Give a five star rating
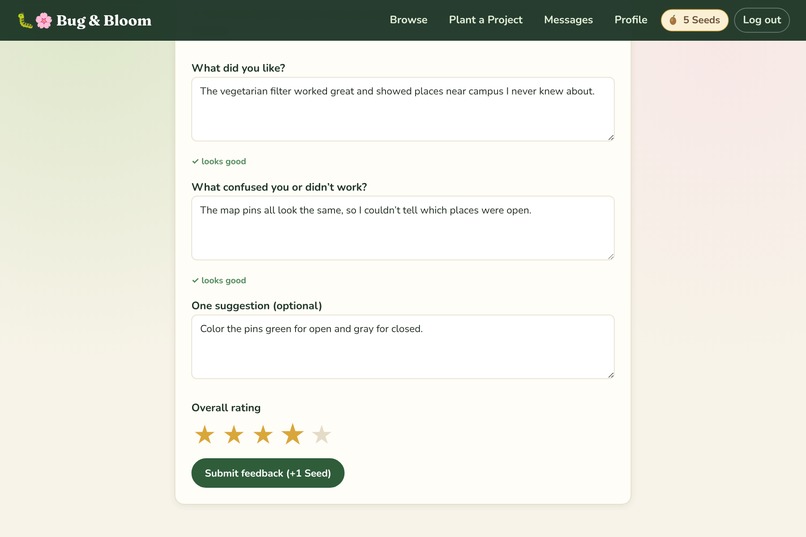Viewport: 806px width, 537px height. pos(322,435)
